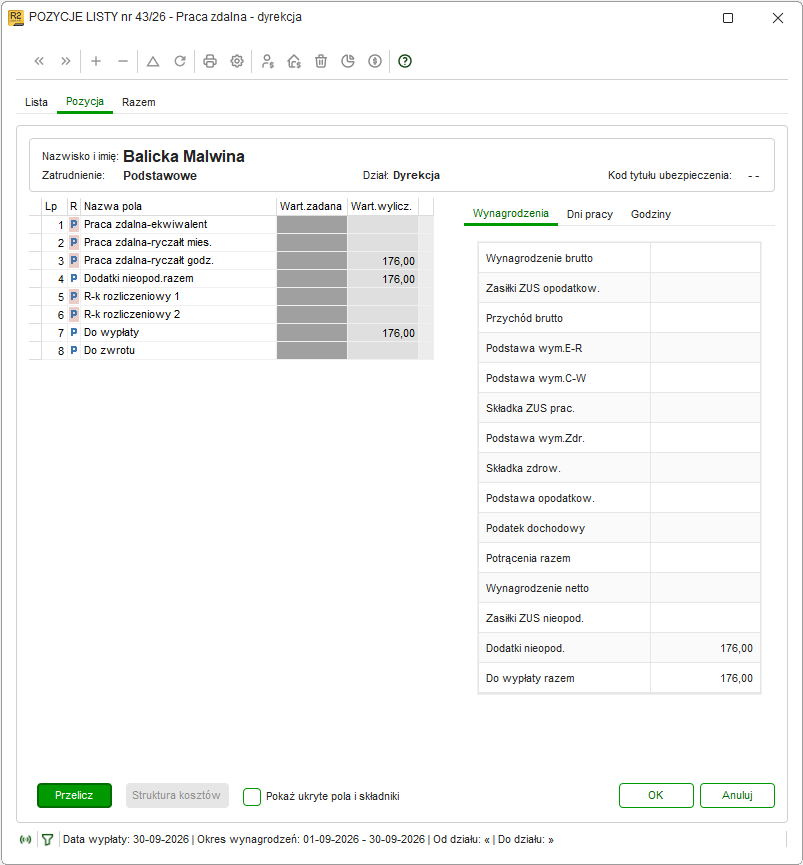803x865 pixels.
Task: Select the 'R-k rozliczeniowy 2' row name
Action: pyautogui.click(x=132, y=314)
